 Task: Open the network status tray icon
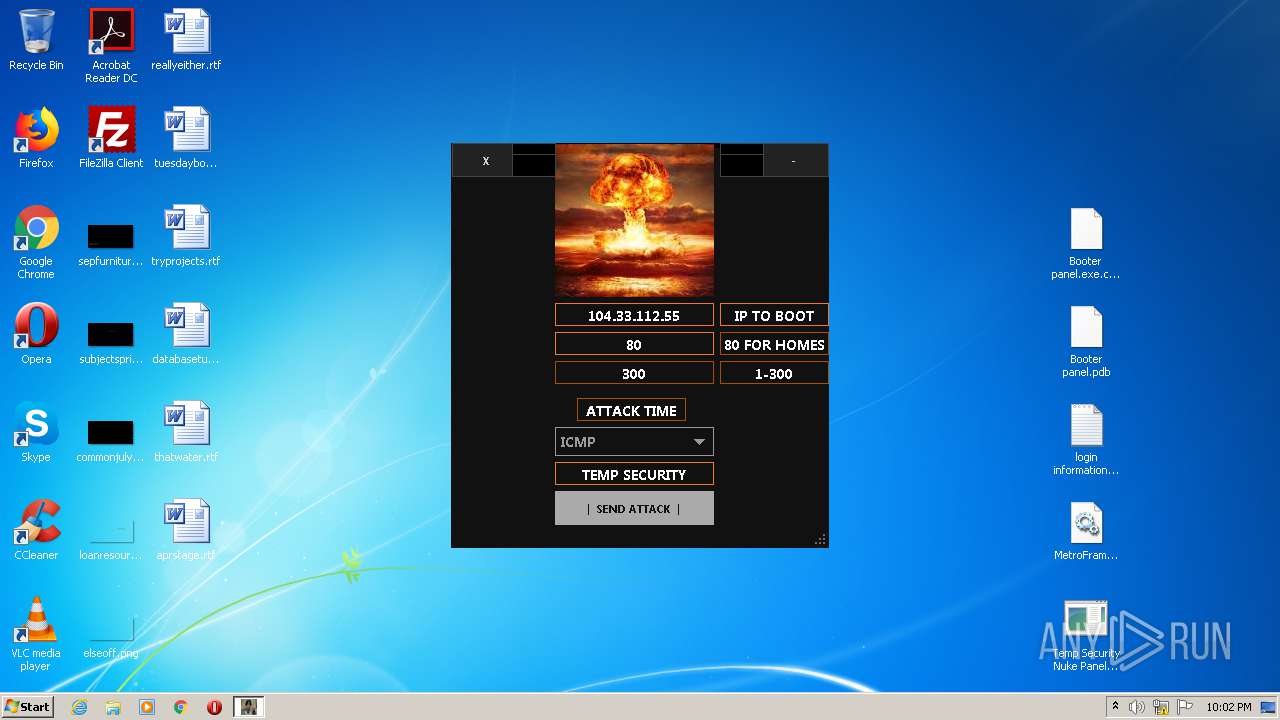(1161, 707)
